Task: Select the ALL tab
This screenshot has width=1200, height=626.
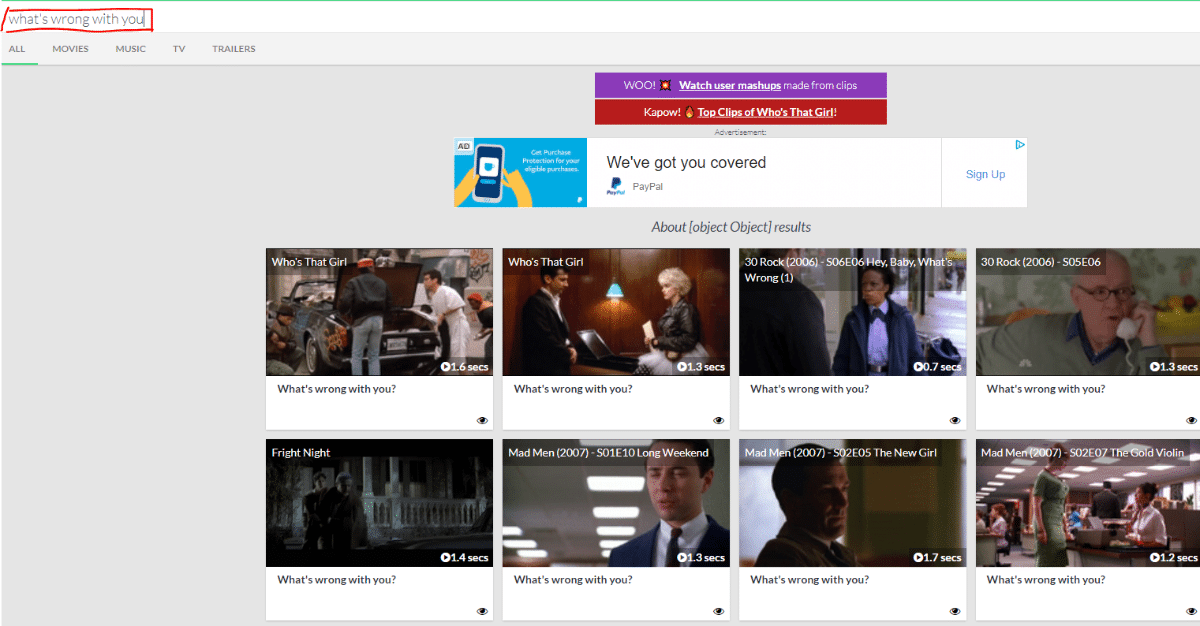Action: [18, 49]
